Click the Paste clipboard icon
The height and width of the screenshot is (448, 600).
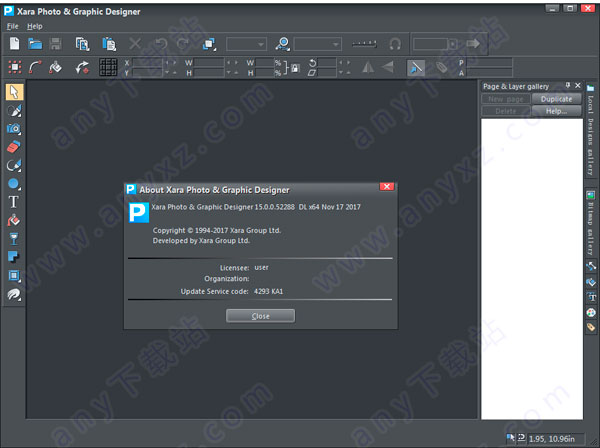click(x=109, y=44)
